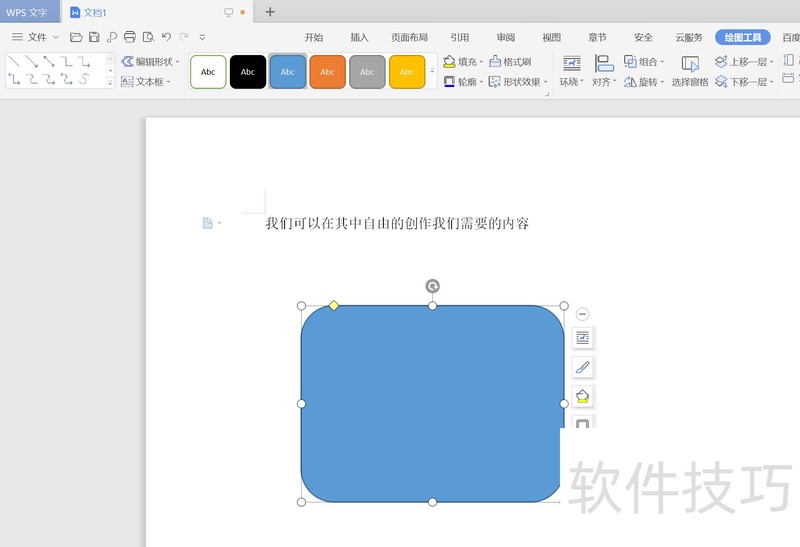800x547 pixels.
Task: Open the 填充 fill dropdown
Action: click(463, 62)
